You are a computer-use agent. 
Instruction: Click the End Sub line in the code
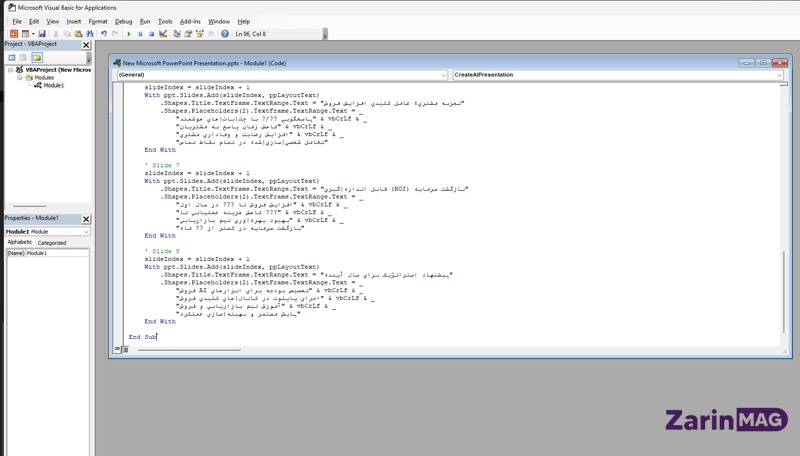pos(142,337)
